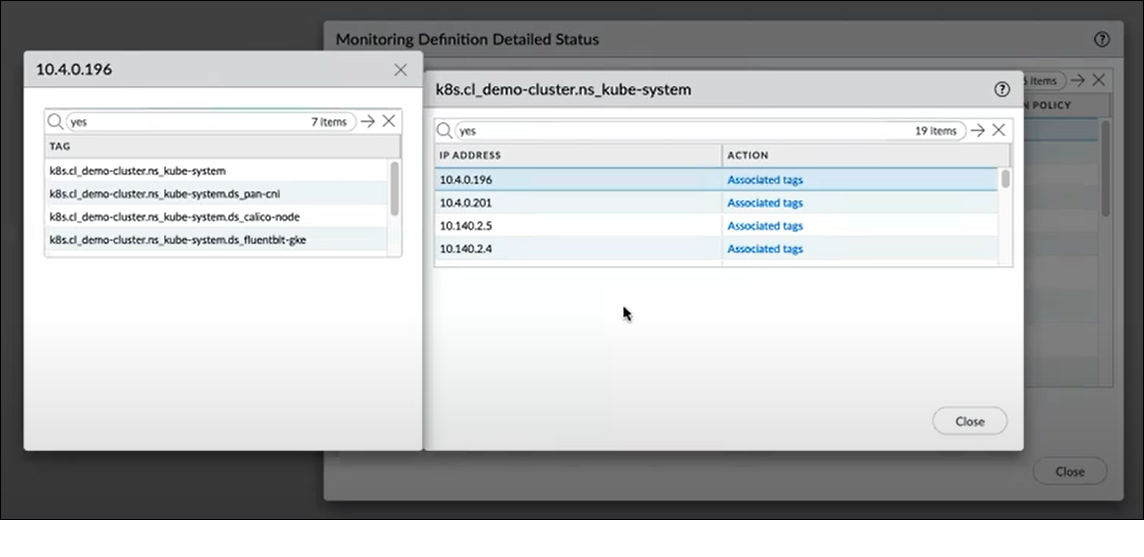View Associated tags for 10.140.2.4
This screenshot has height=557, width=1144.
(765, 249)
